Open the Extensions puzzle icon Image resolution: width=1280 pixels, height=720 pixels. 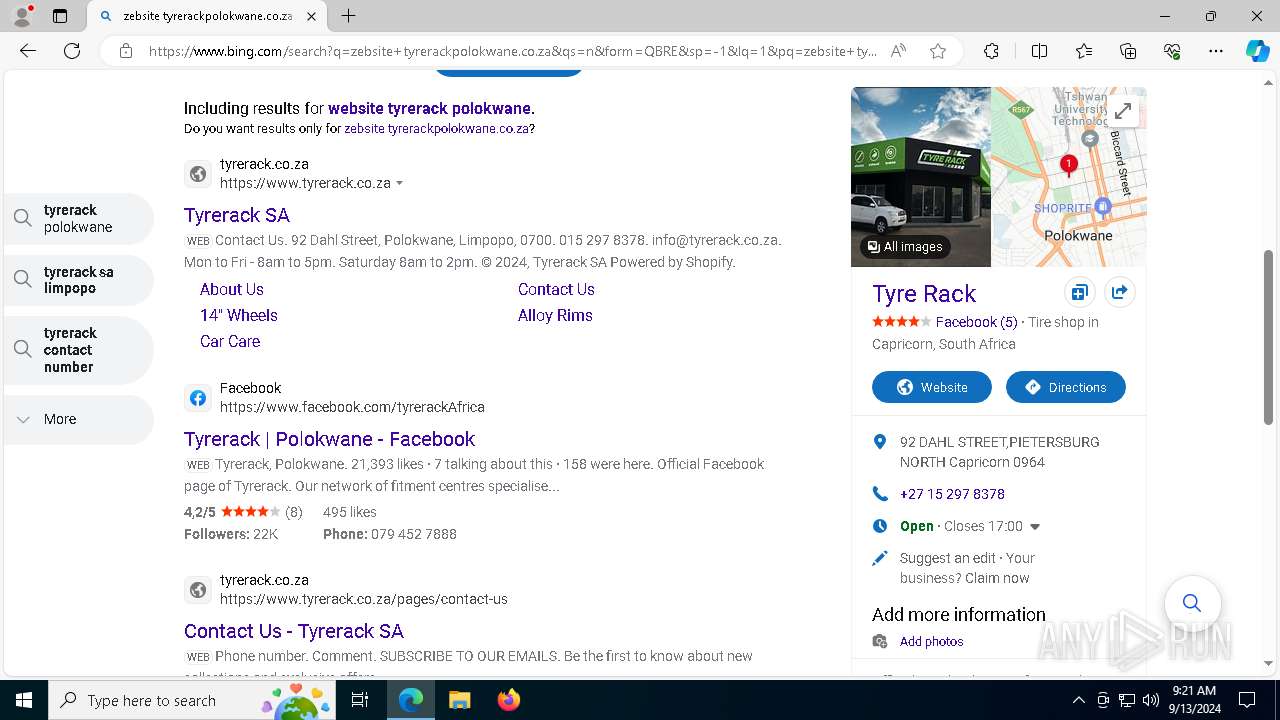click(991, 51)
